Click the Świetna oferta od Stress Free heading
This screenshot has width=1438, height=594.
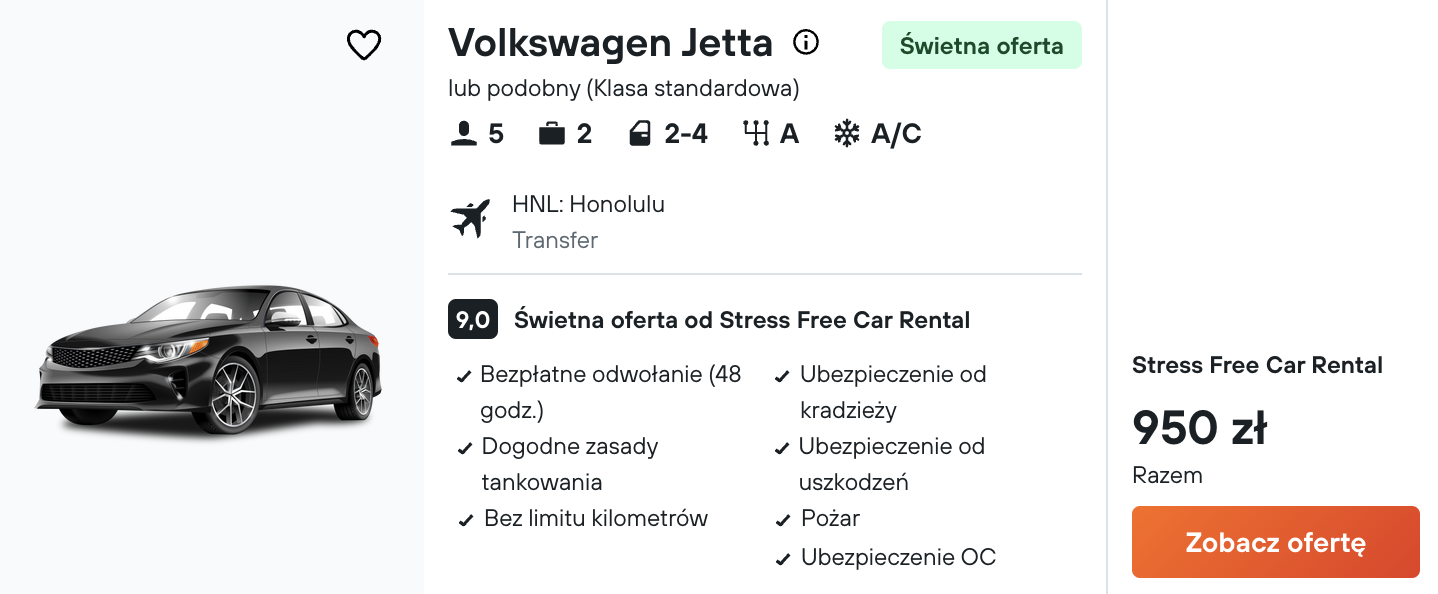tap(742, 320)
